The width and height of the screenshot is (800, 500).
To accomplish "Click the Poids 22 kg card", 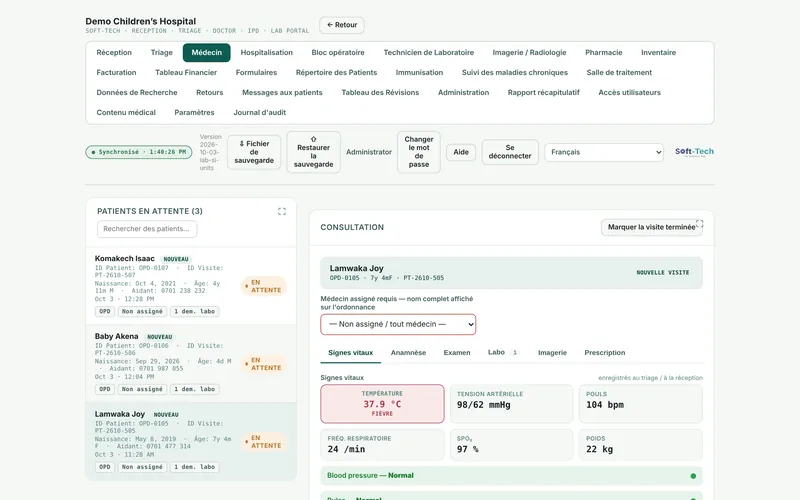I will 640,444.
